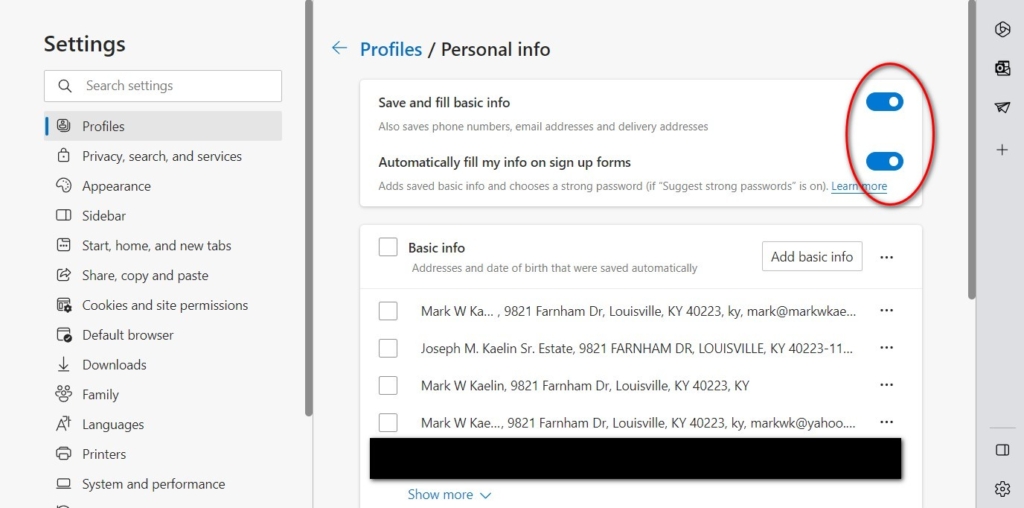This screenshot has width=1024, height=508.
Task: Go to Cookies and site permissions
Action: pyautogui.click(x=164, y=305)
